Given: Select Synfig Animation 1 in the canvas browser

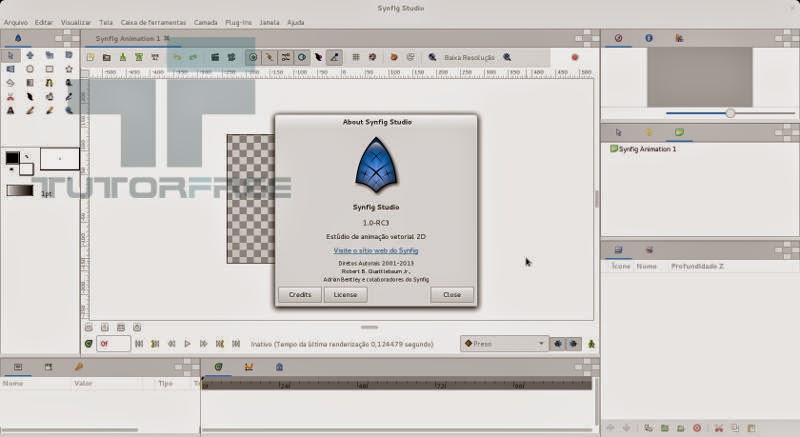Looking at the screenshot, I should (643, 149).
